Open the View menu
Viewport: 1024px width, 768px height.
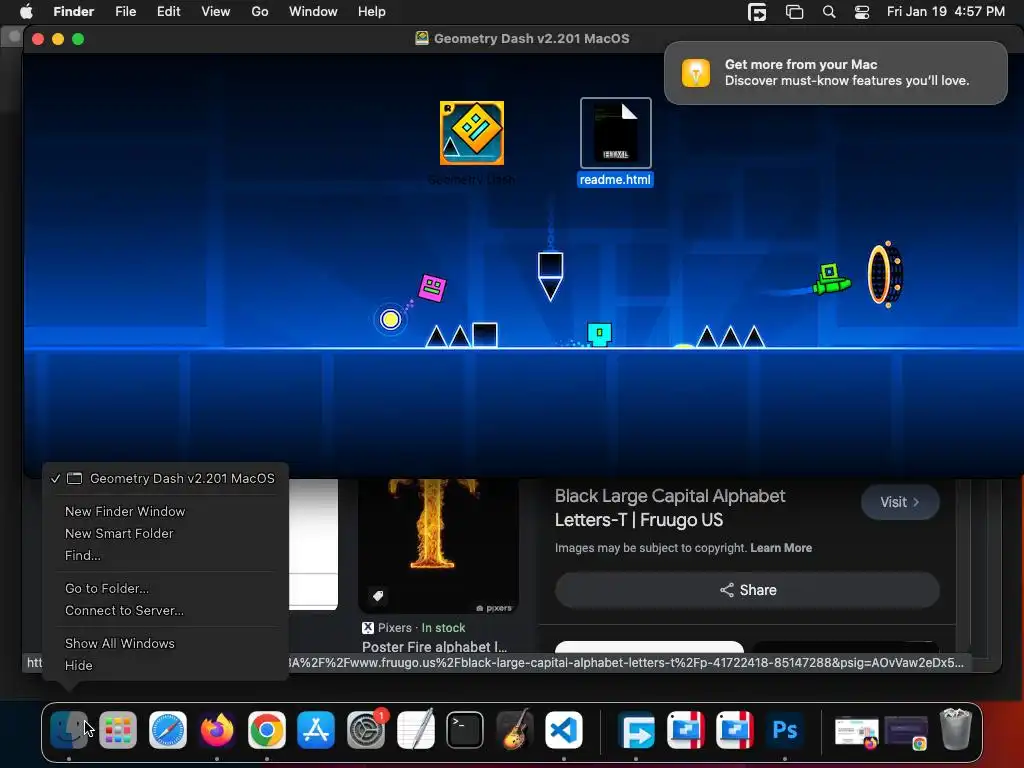pyautogui.click(x=216, y=12)
